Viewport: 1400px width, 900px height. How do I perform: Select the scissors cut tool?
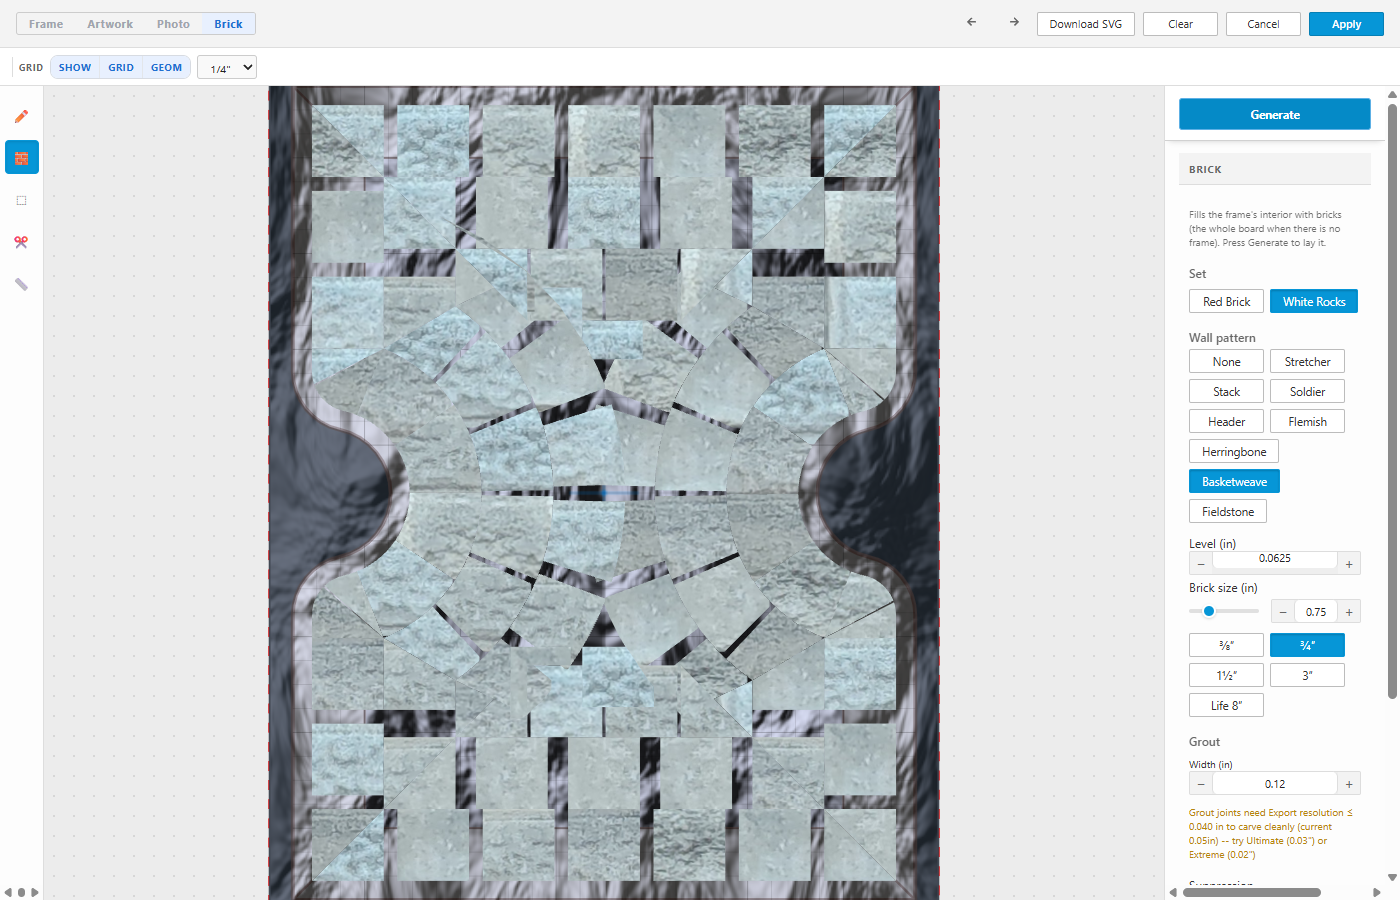pyautogui.click(x=21, y=242)
